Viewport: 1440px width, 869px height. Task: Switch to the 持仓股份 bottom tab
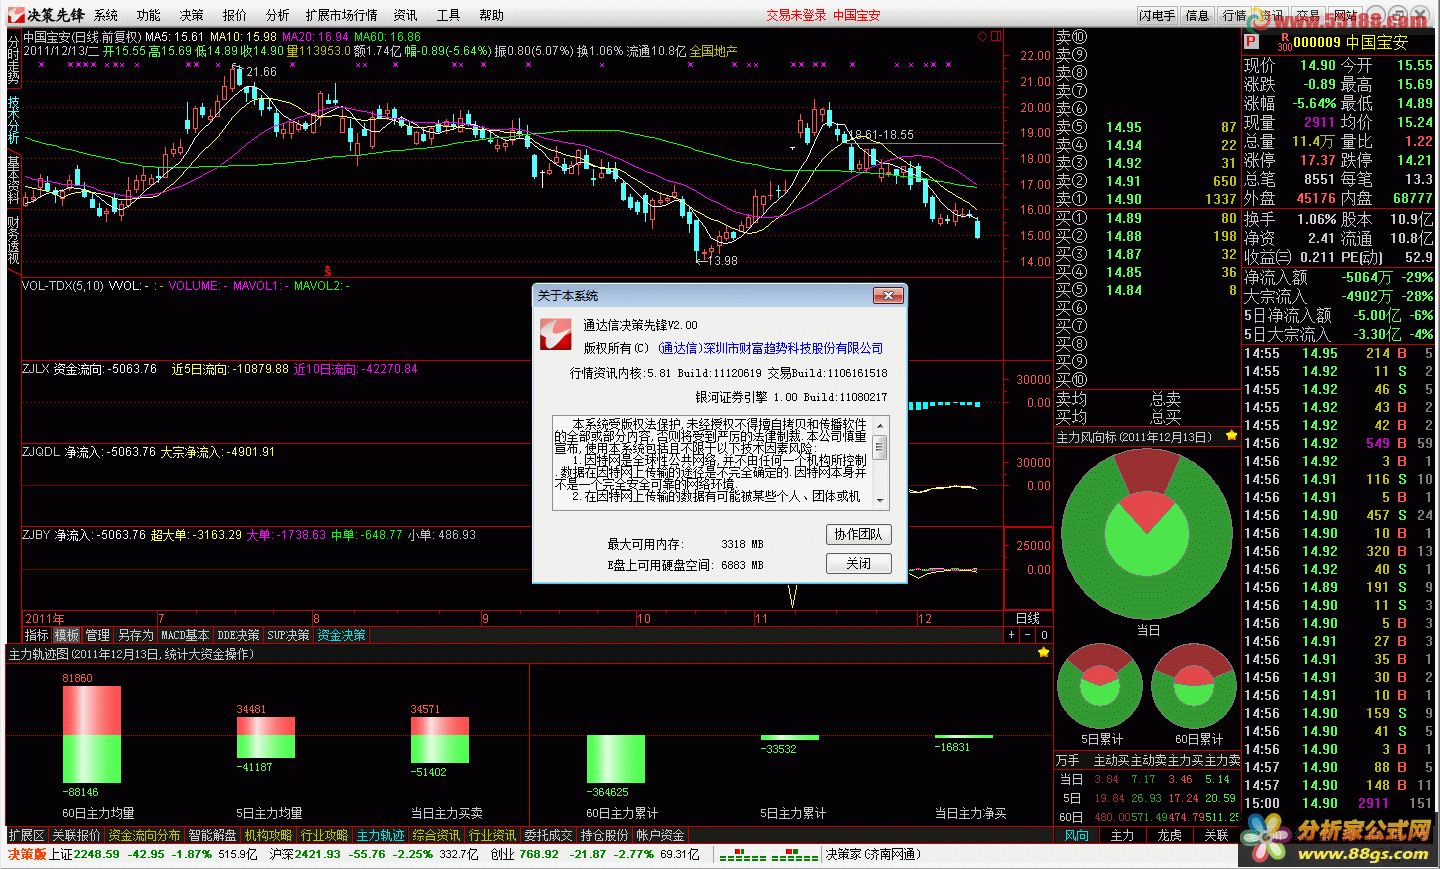(604, 835)
